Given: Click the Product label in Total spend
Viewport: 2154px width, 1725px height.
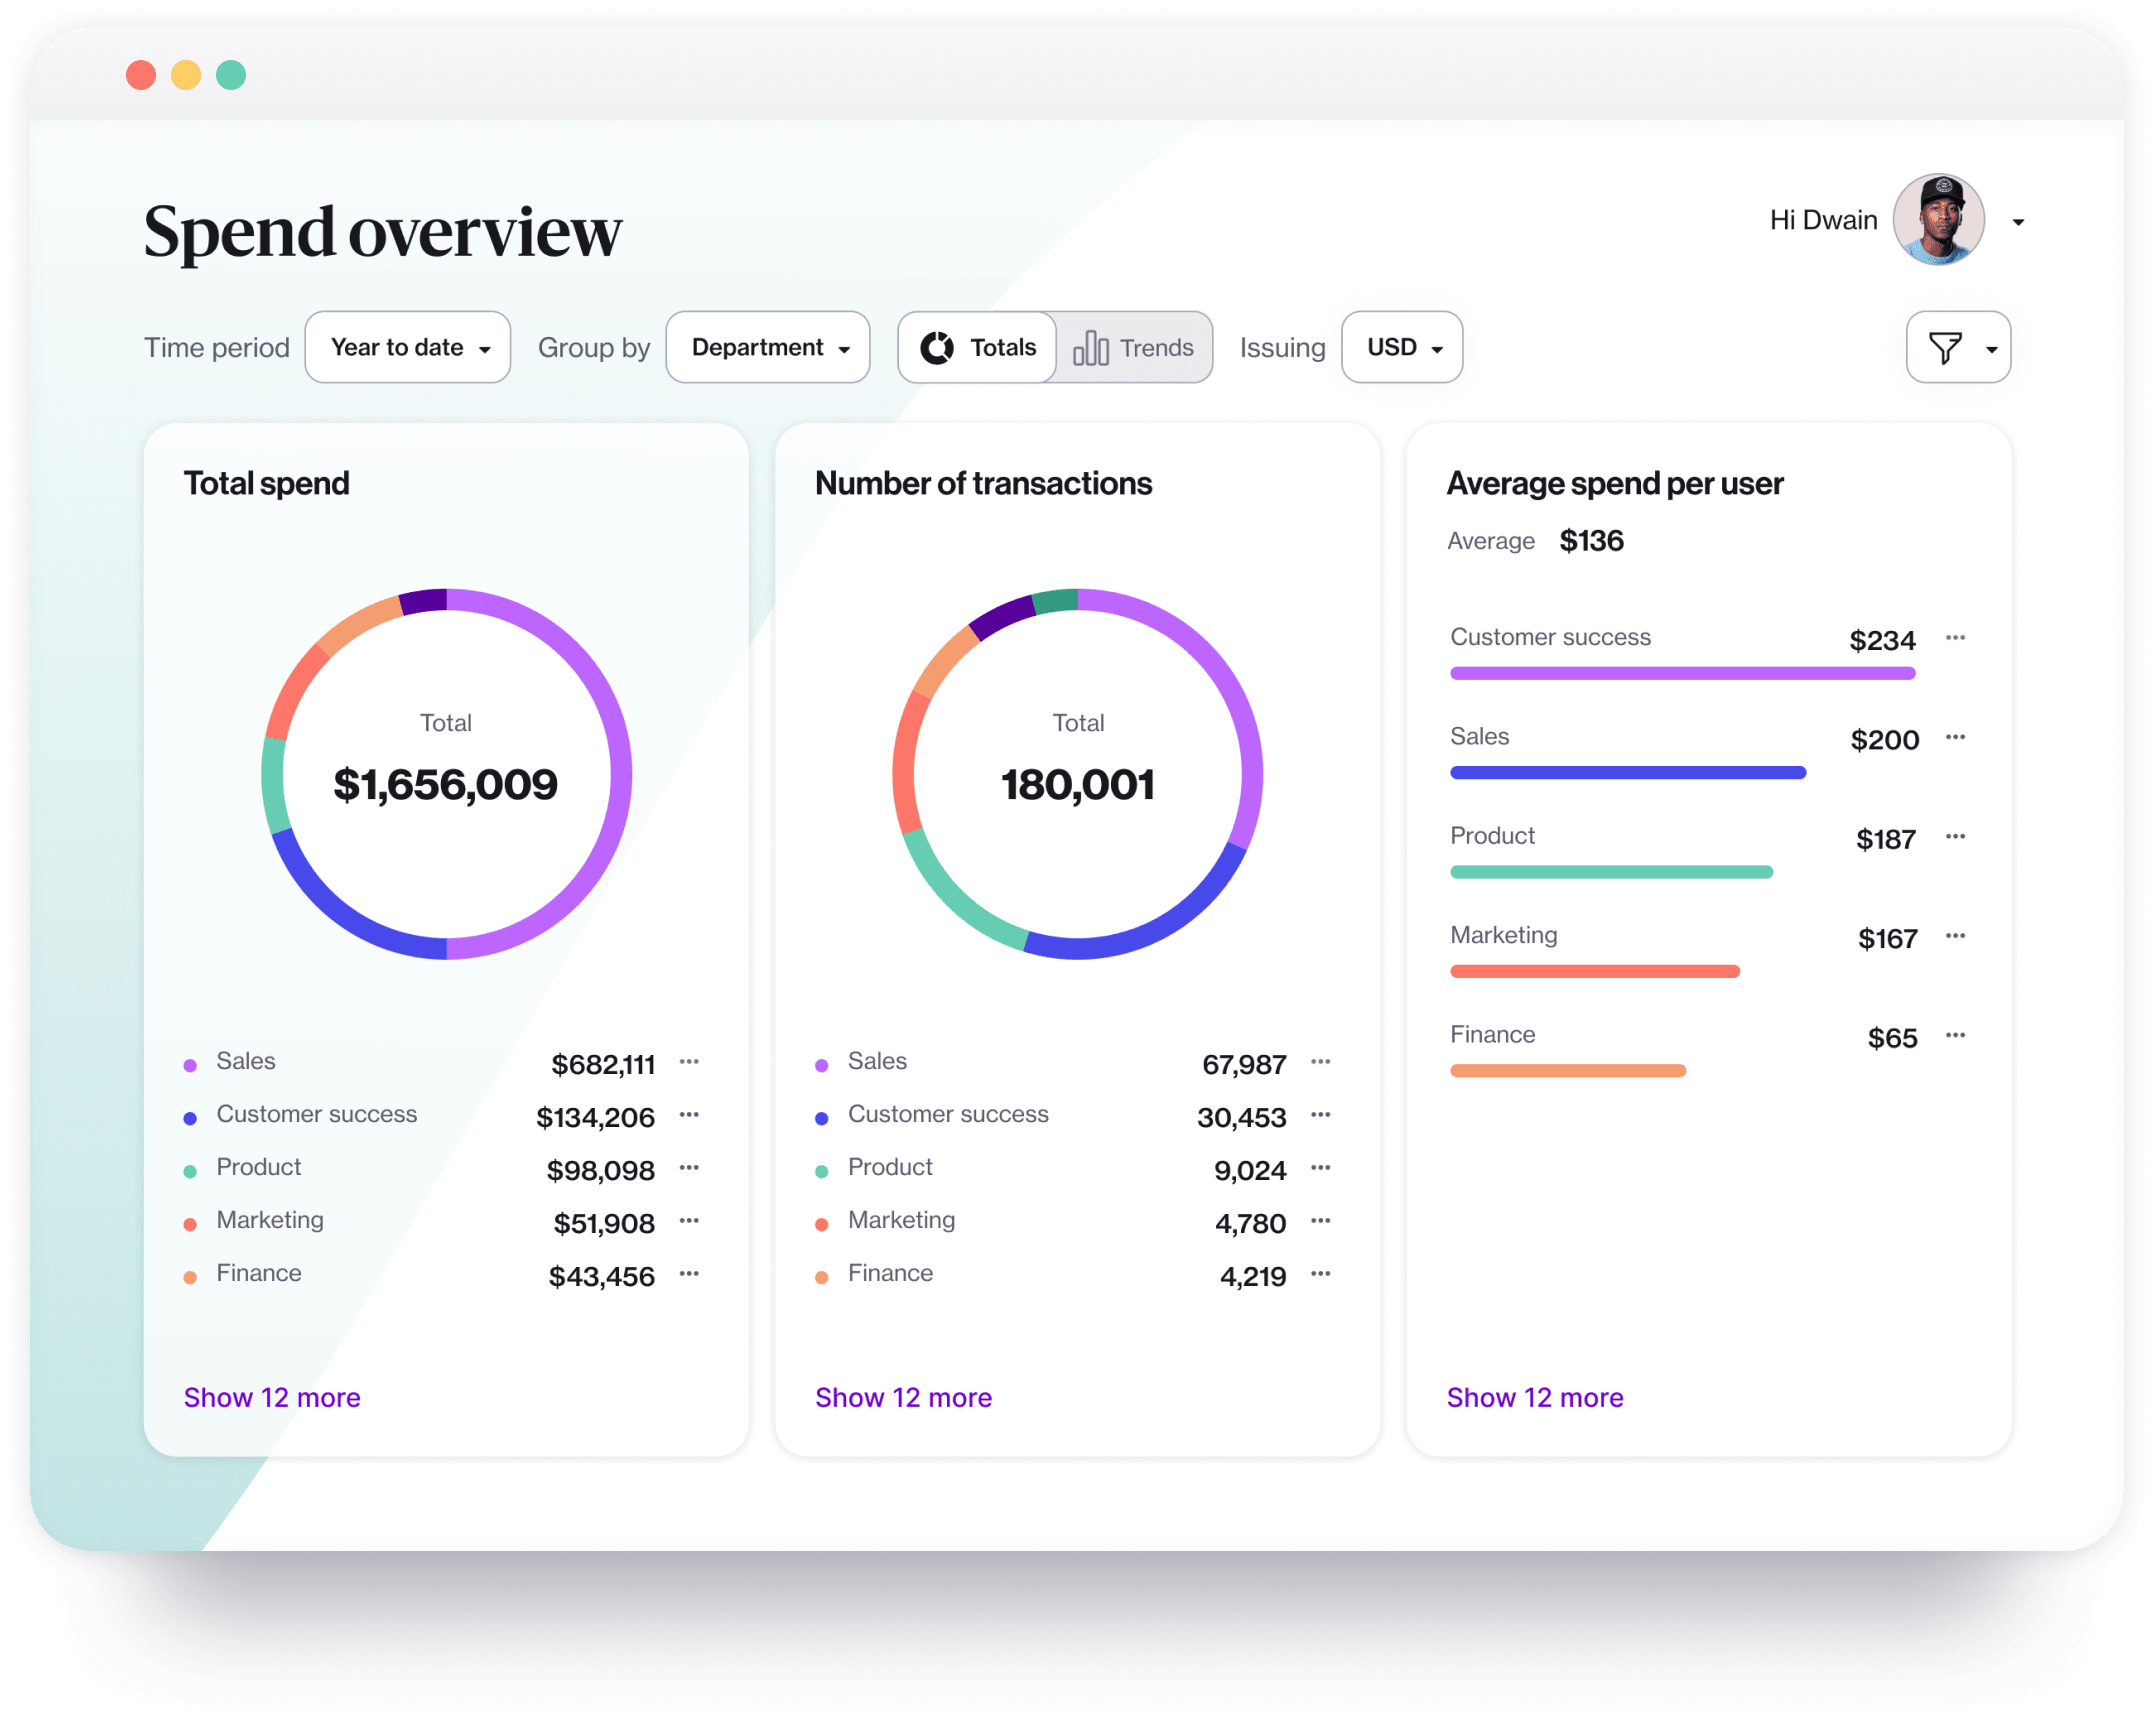Looking at the screenshot, I should 259,1167.
